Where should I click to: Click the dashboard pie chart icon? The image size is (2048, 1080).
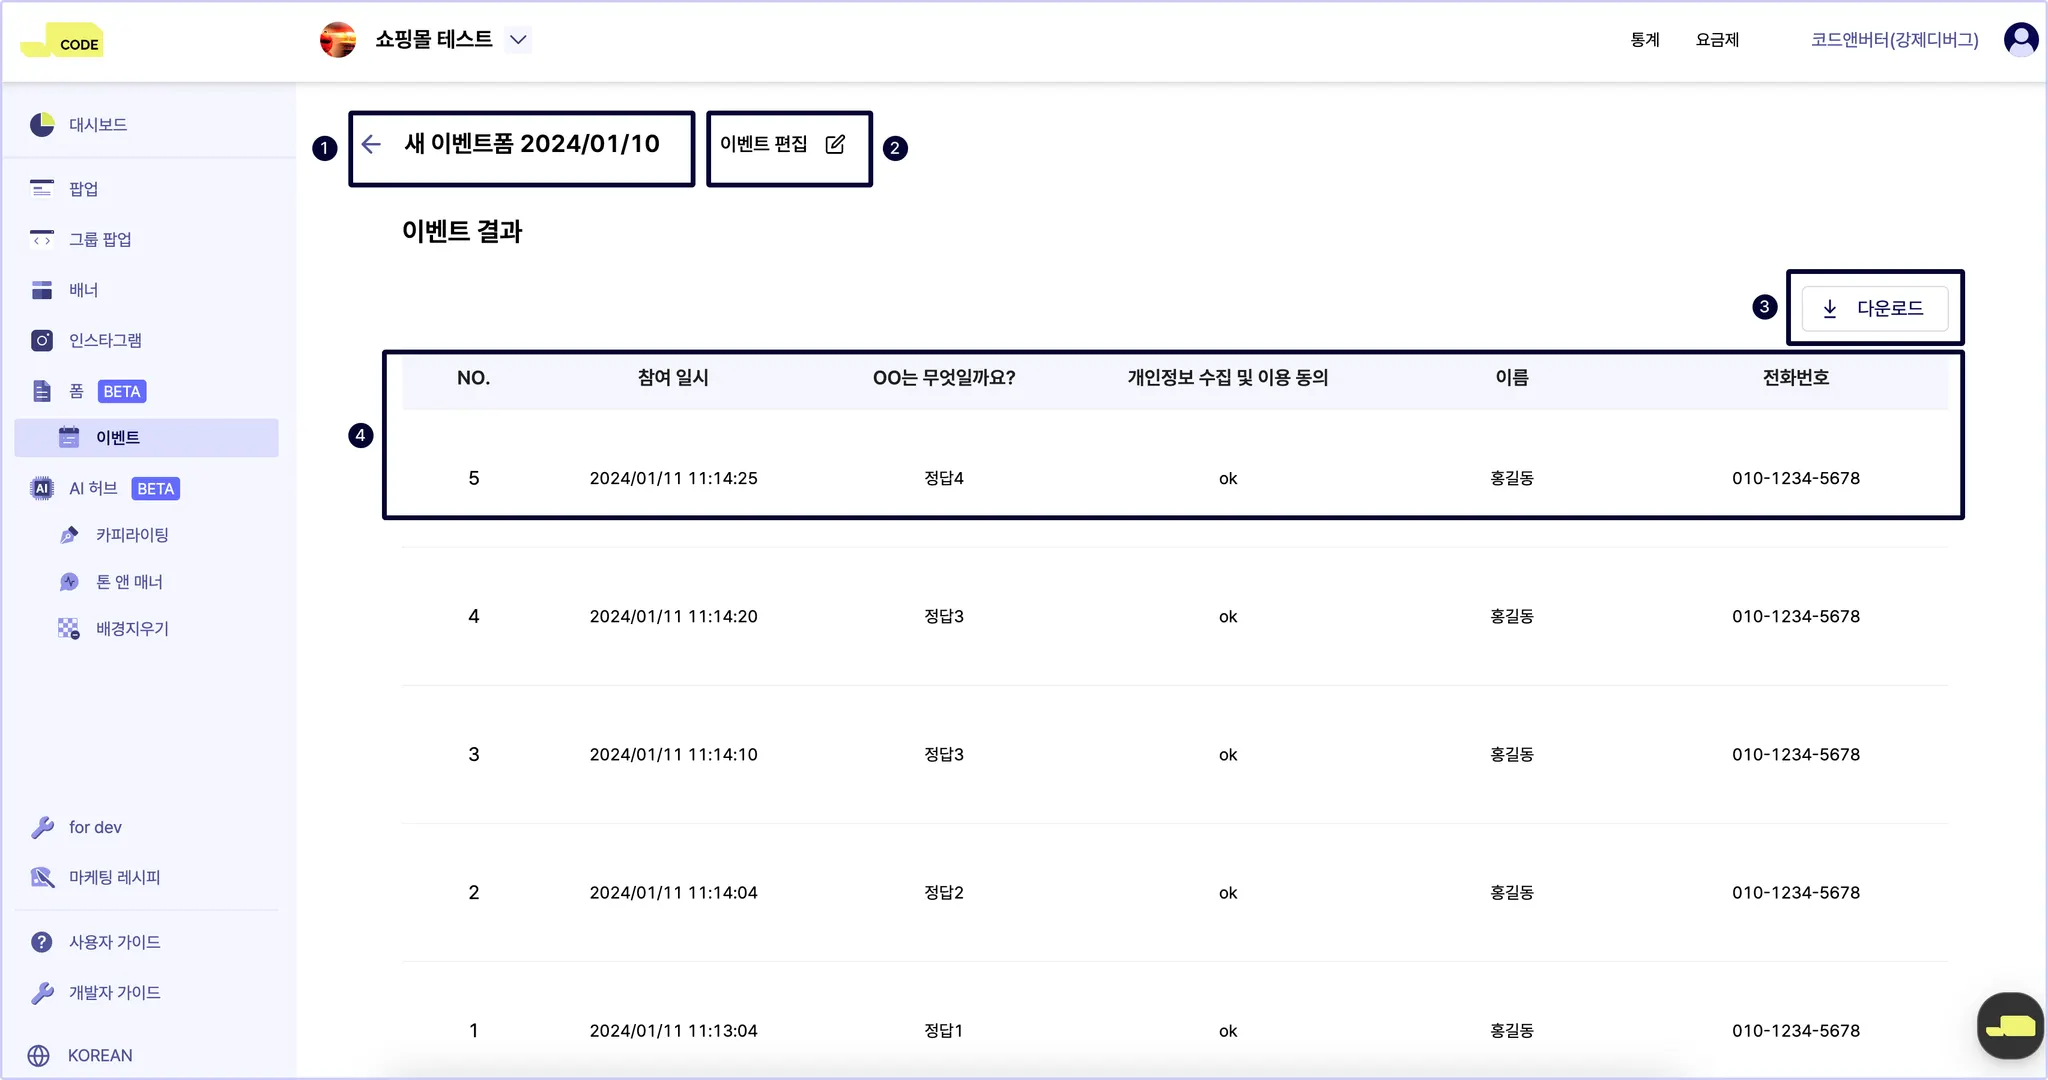click(42, 124)
